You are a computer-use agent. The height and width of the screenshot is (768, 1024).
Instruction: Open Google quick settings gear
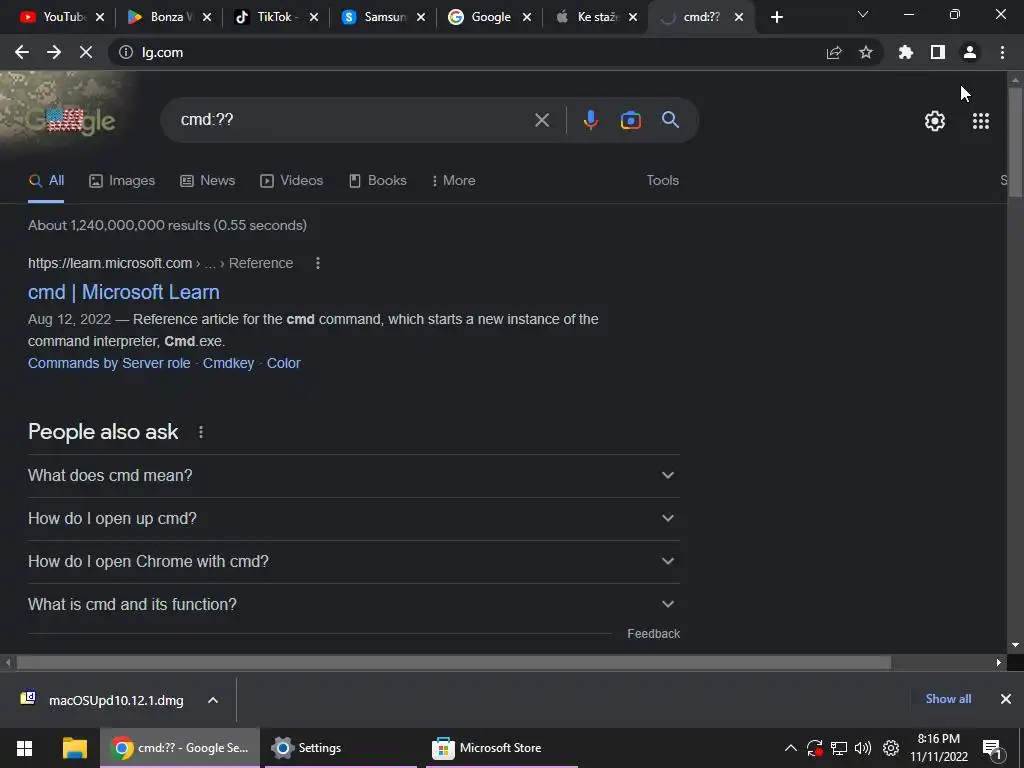click(935, 121)
